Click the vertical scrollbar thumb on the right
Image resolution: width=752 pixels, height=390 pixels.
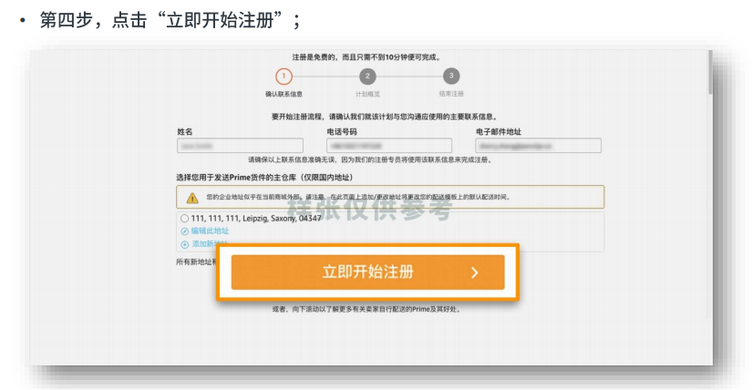[710, 72]
